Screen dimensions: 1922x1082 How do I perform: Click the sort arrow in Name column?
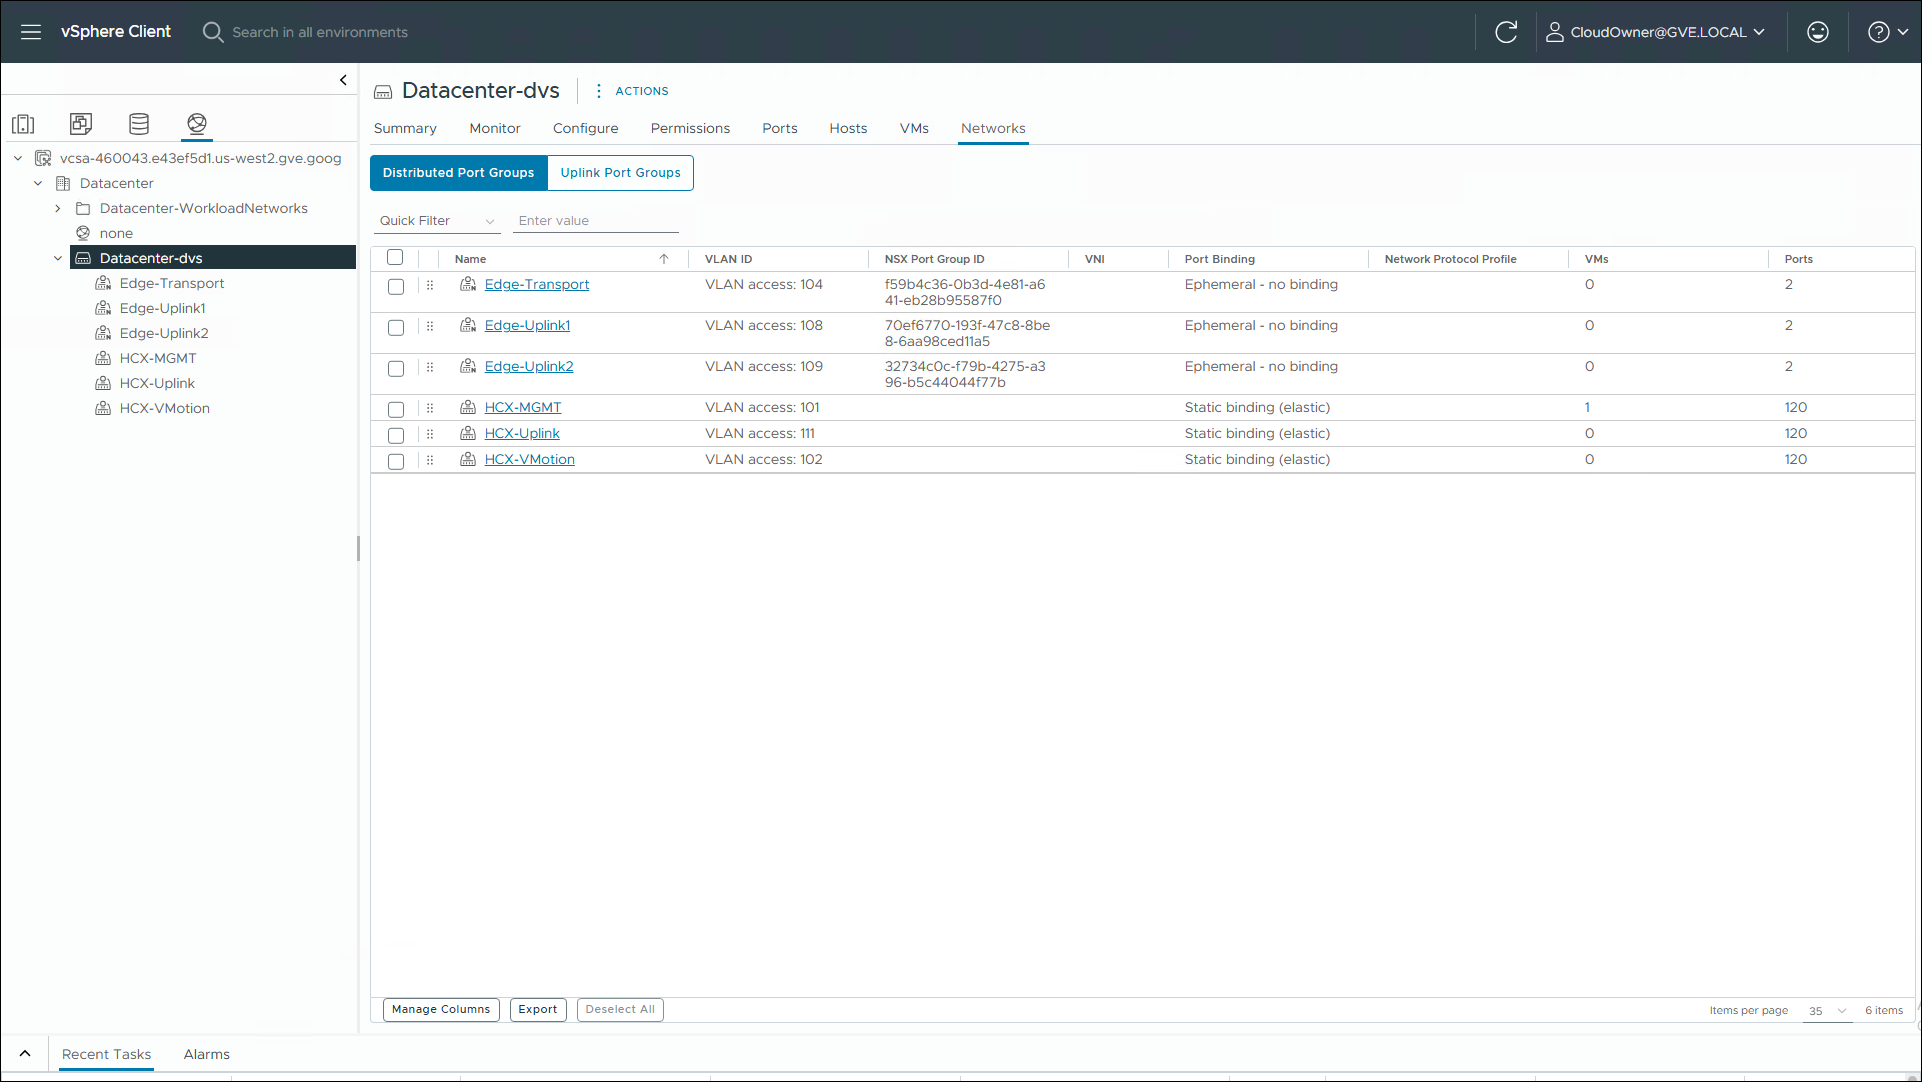click(664, 259)
